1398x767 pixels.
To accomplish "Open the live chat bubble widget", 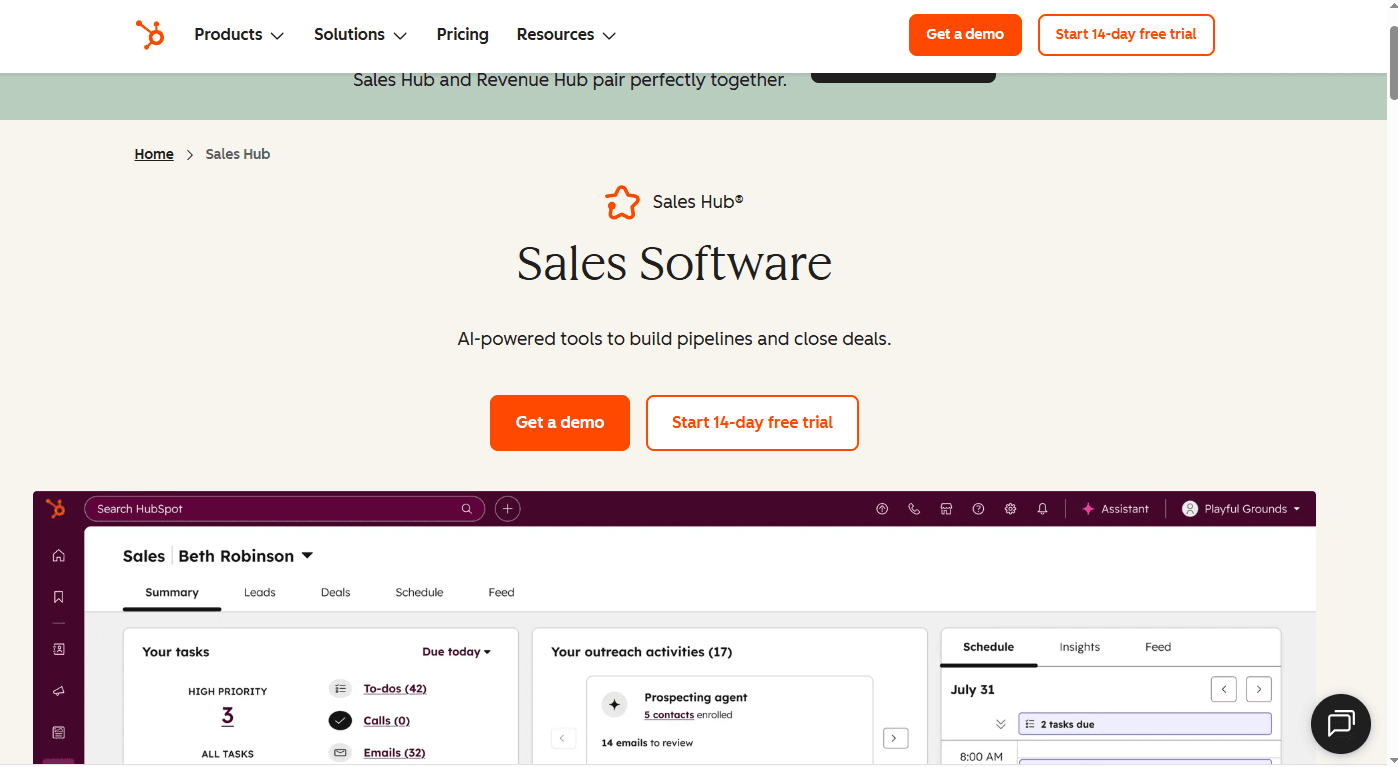I will [1341, 724].
